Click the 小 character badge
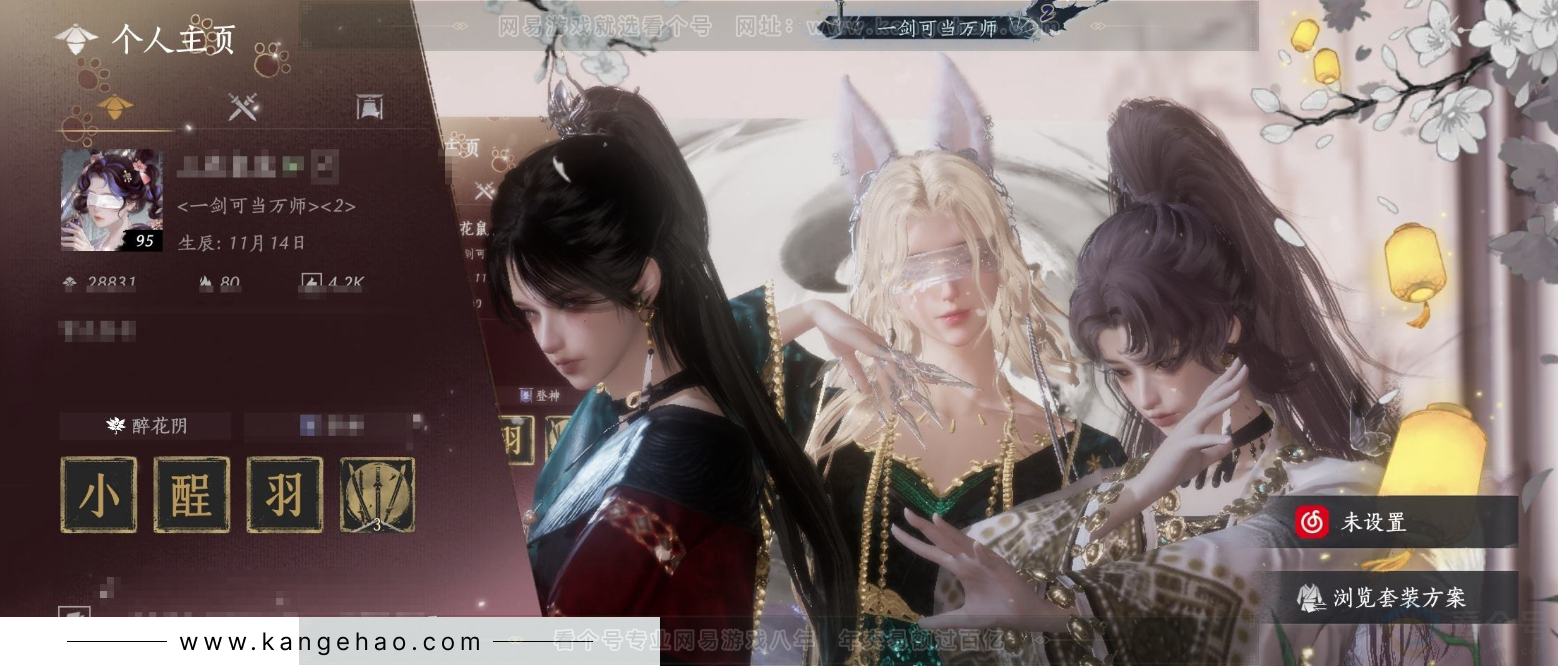Image resolution: width=1558 pixels, height=666 pixels. (x=98, y=495)
